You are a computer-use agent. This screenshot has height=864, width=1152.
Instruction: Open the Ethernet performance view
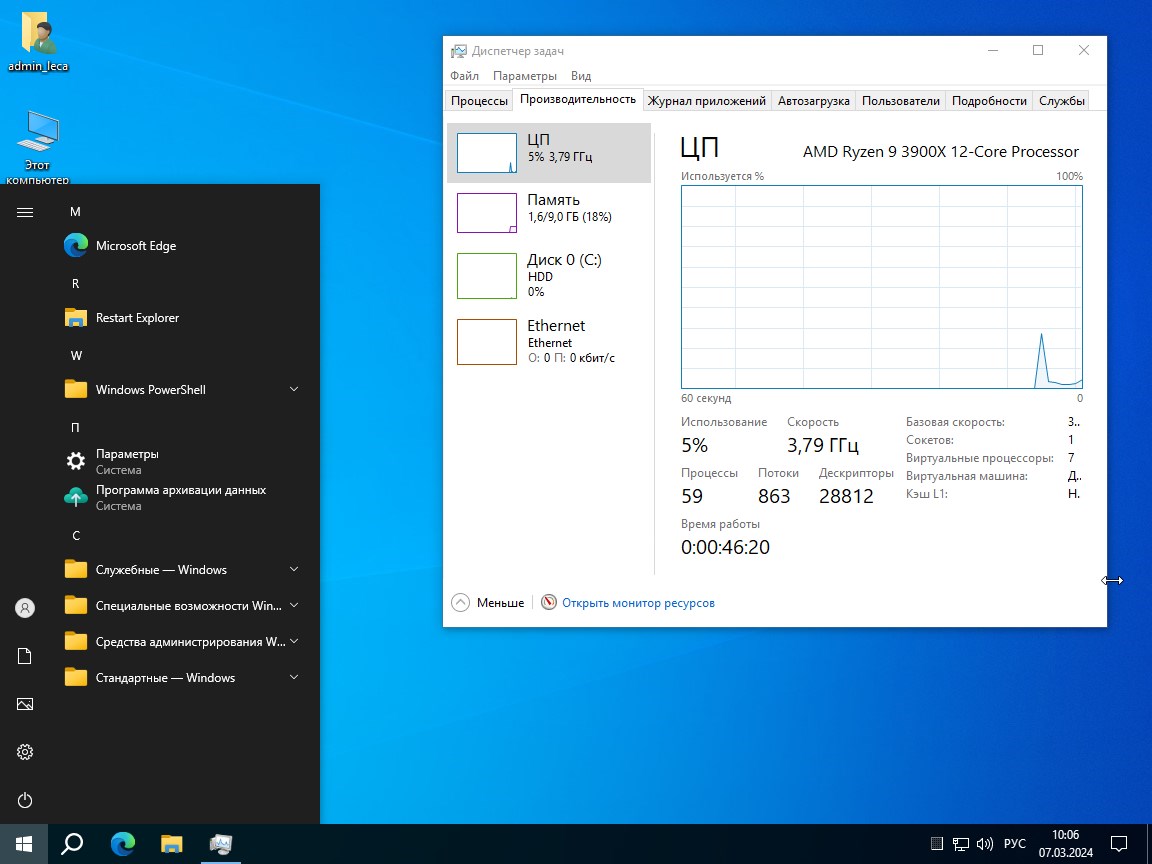548,341
